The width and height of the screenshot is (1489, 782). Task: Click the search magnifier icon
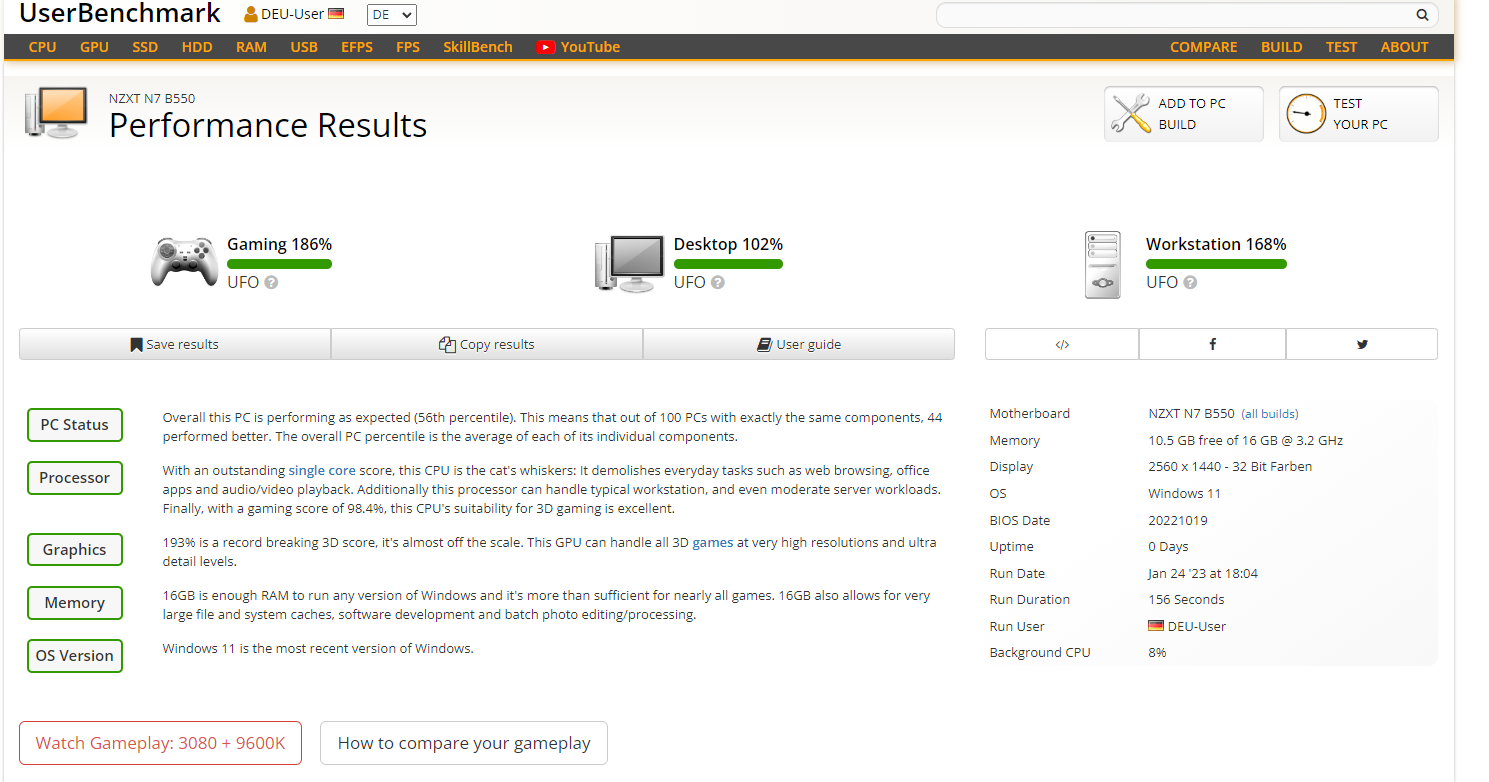tap(1422, 15)
